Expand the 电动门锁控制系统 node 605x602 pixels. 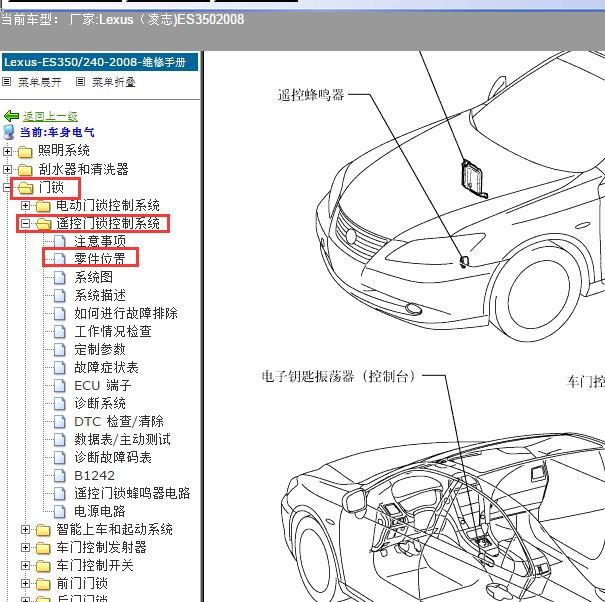pos(25,206)
